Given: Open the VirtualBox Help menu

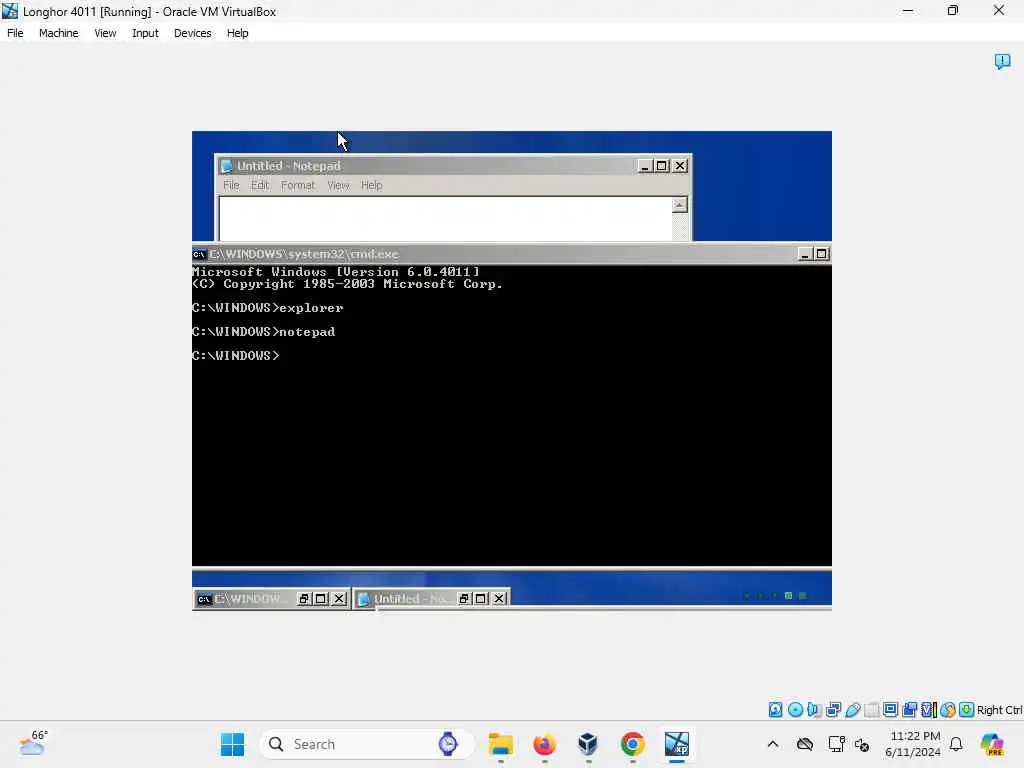Looking at the screenshot, I should [x=237, y=33].
